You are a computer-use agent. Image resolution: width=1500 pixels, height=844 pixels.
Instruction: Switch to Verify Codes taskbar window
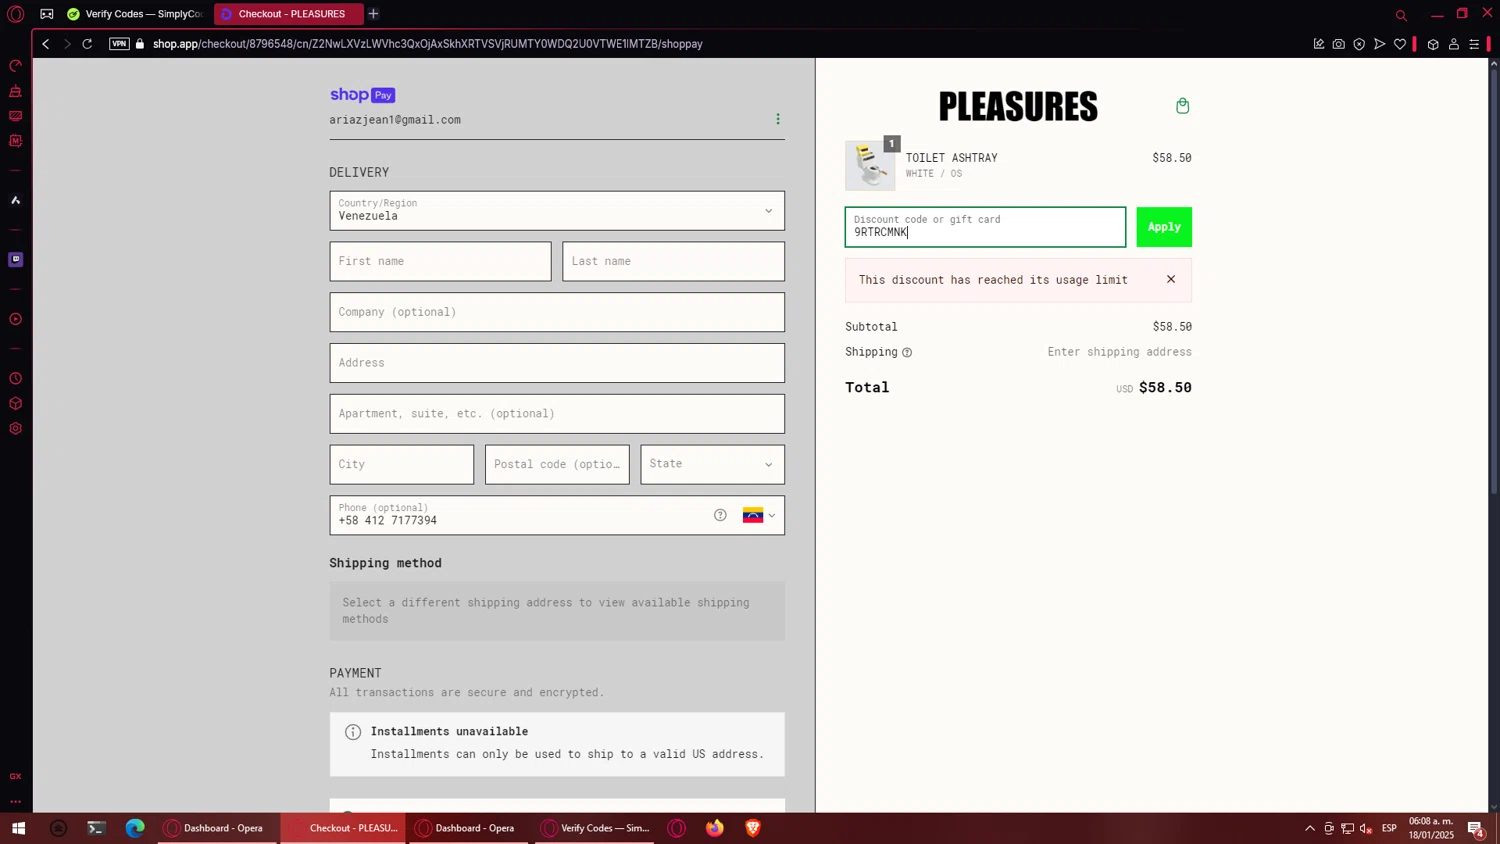click(x=595, y=828)
